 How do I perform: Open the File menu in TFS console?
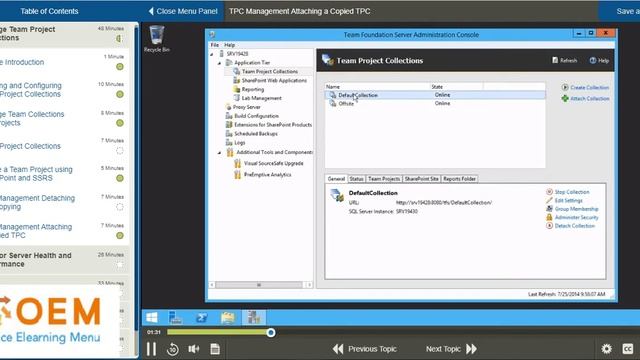(215, 45)
